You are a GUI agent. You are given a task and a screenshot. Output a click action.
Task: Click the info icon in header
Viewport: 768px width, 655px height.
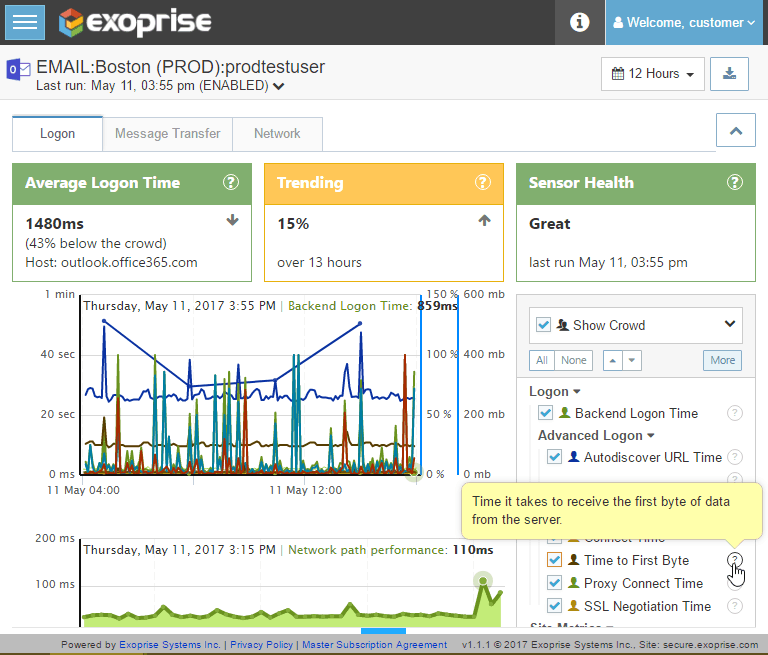(579, 22)
